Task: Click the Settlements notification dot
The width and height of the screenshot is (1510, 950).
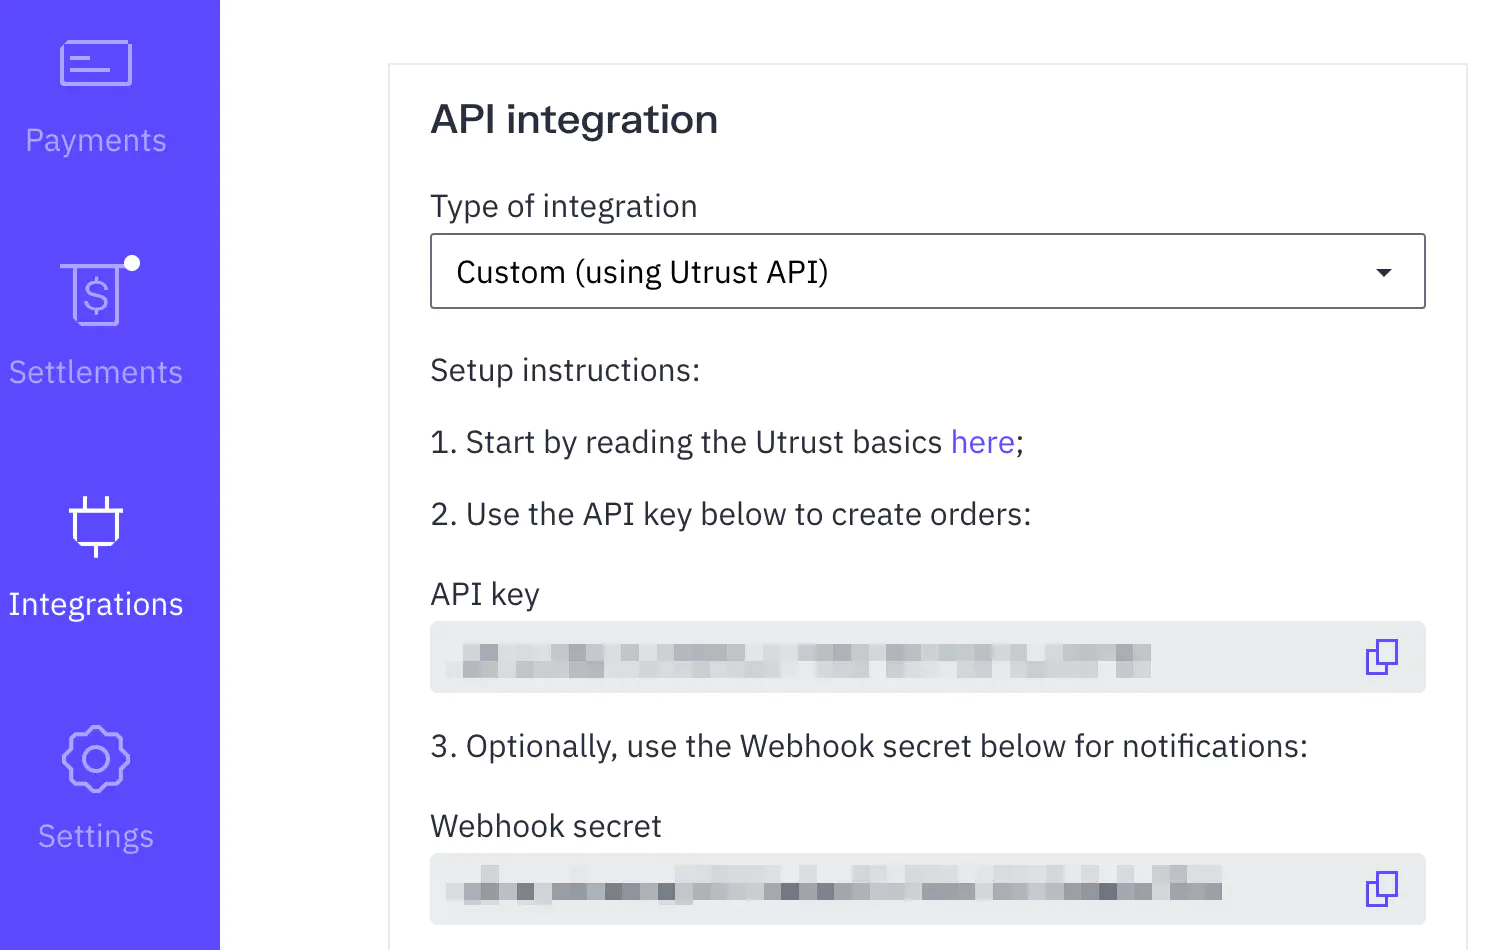Action: tap(132, 263)
